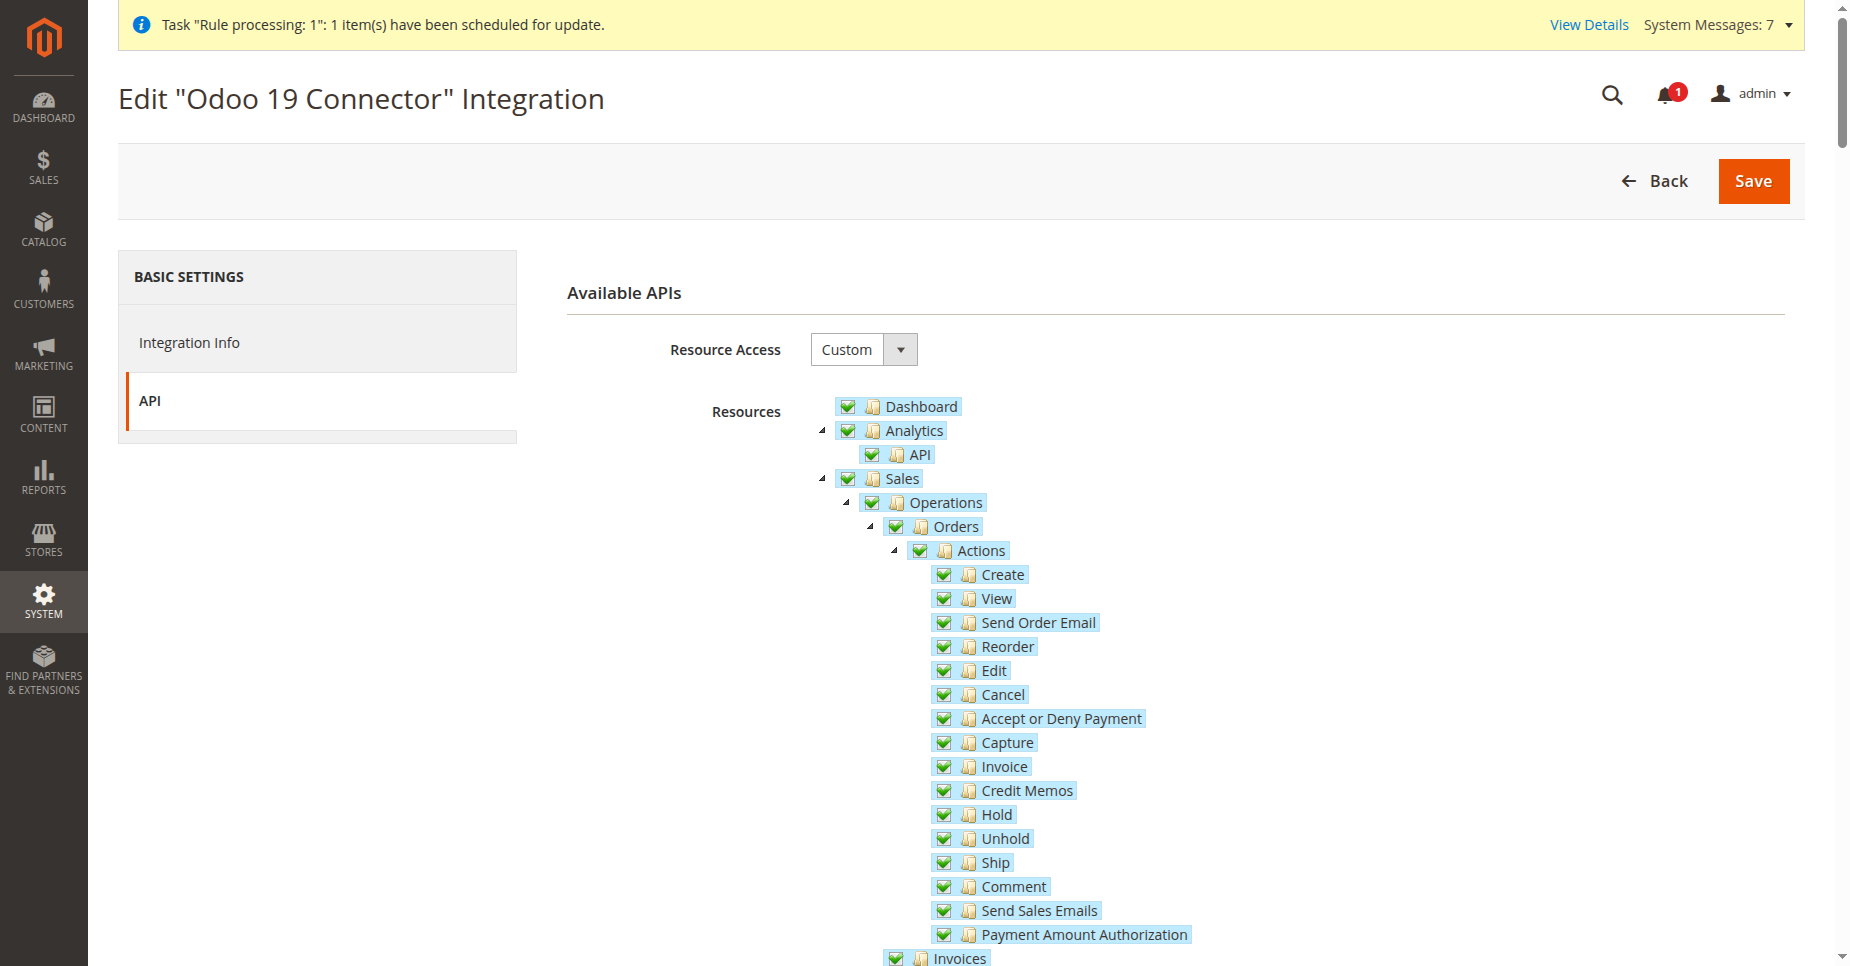Image resolution: width=1850 pixels, height=966 pixels.
Task: Click the search magnifier icon
Action: (x=1612, y=95)
